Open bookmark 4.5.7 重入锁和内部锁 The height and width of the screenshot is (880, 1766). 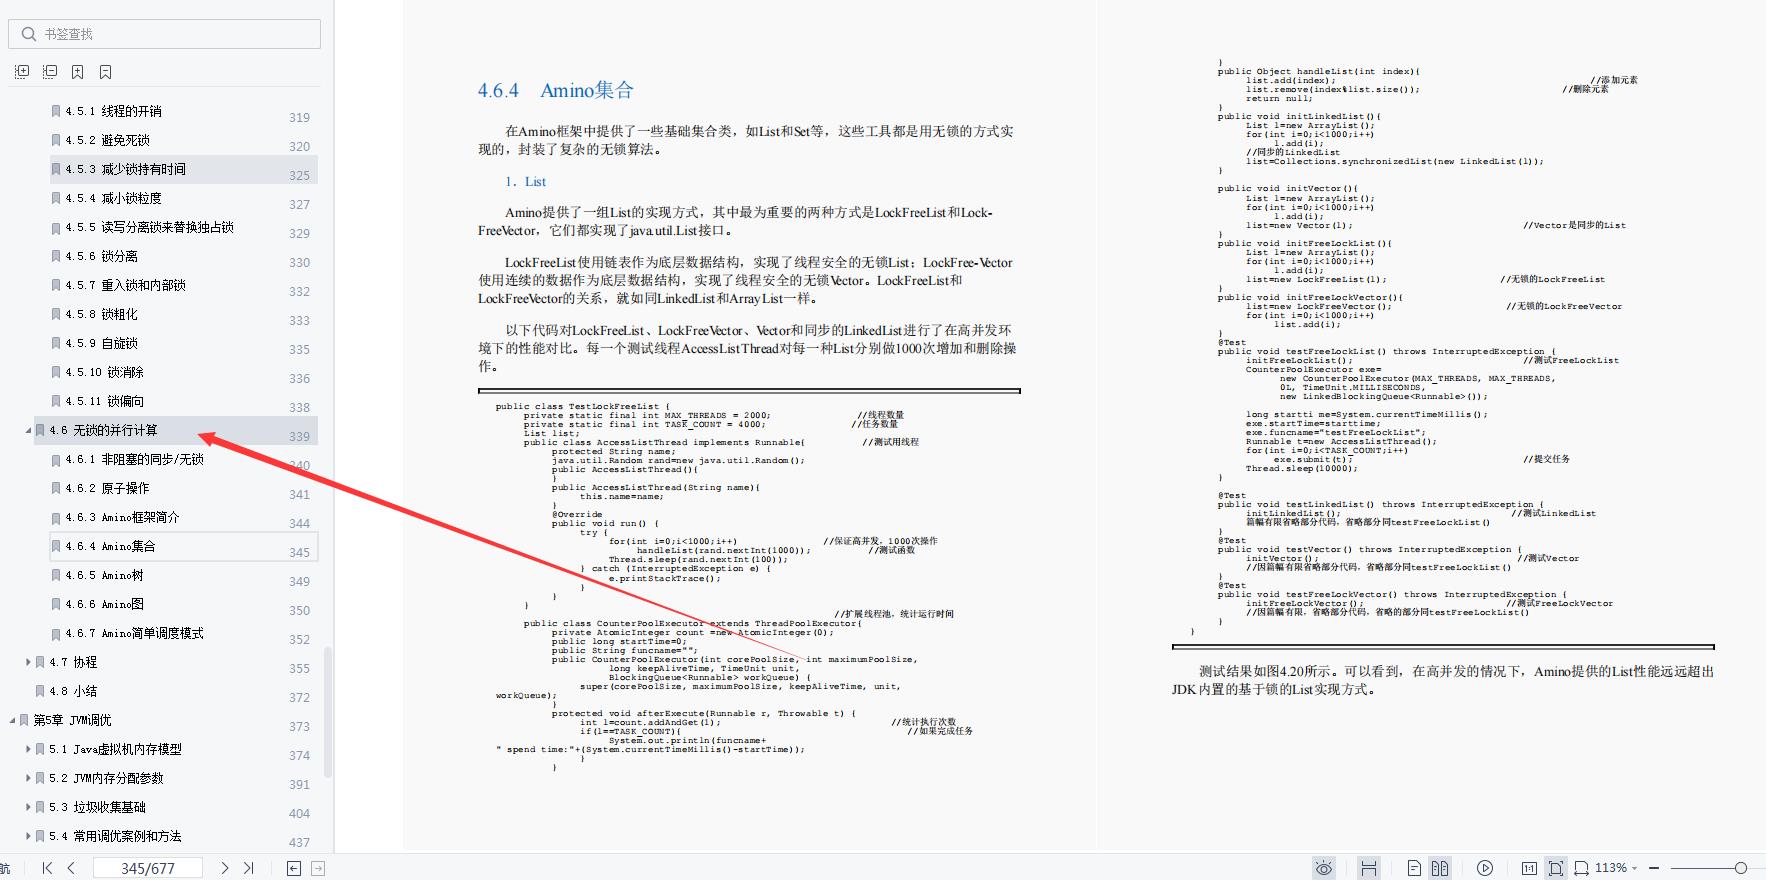point(125,285)
